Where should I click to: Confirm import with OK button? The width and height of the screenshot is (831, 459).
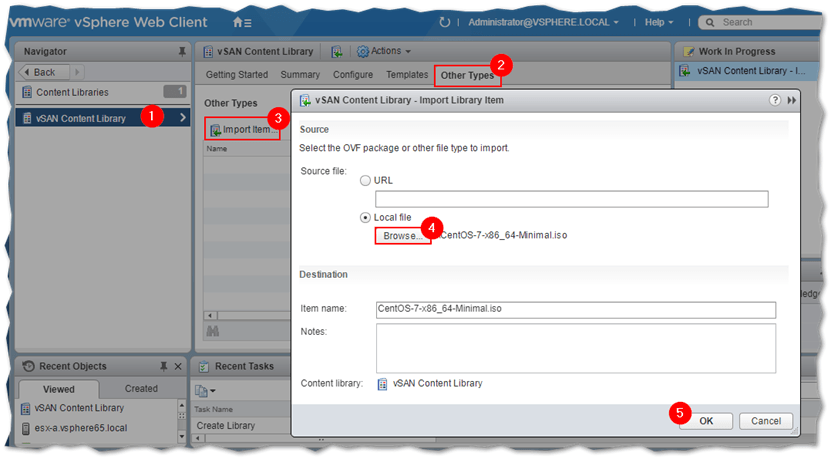point(706,421)
